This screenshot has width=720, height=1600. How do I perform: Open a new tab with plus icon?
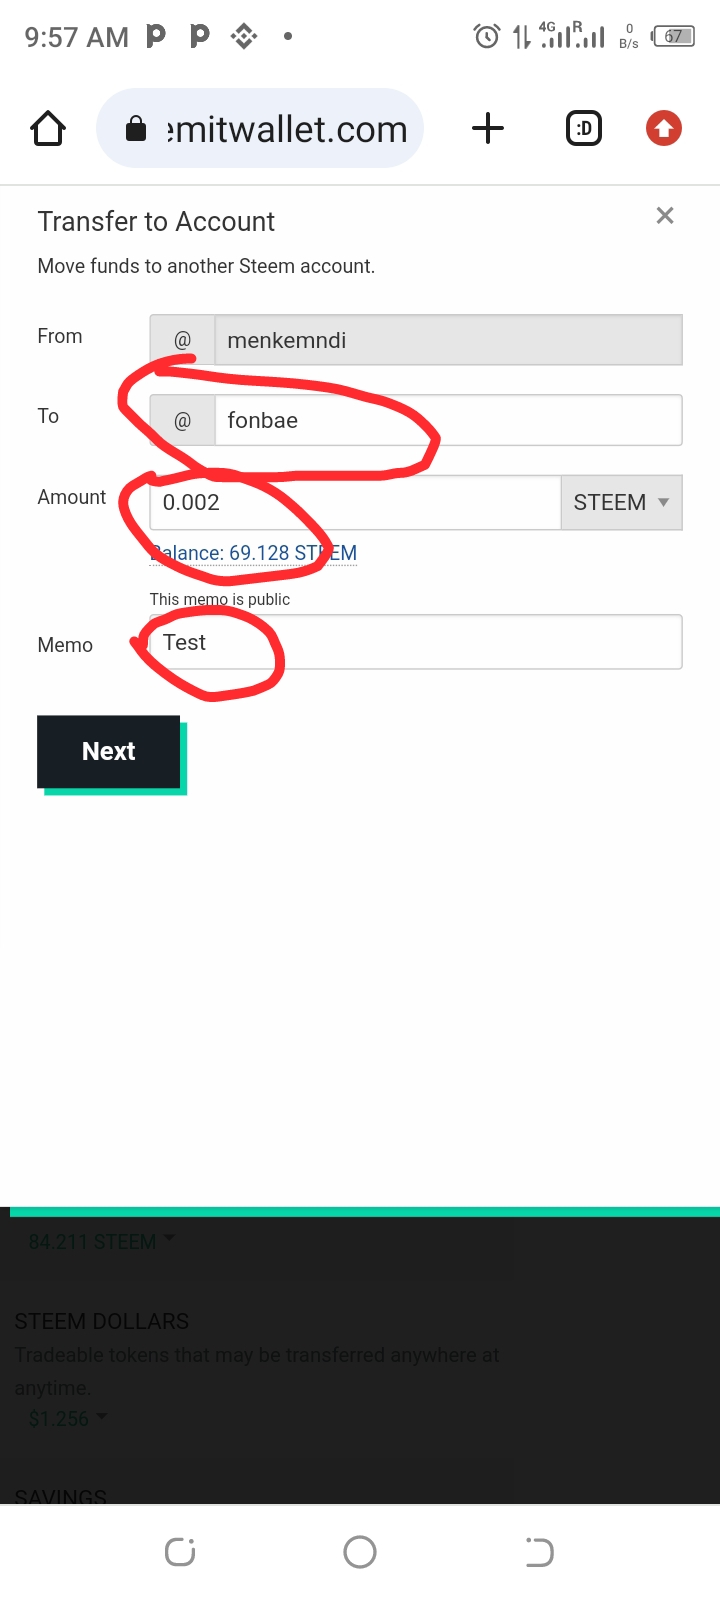coord(487,128)
